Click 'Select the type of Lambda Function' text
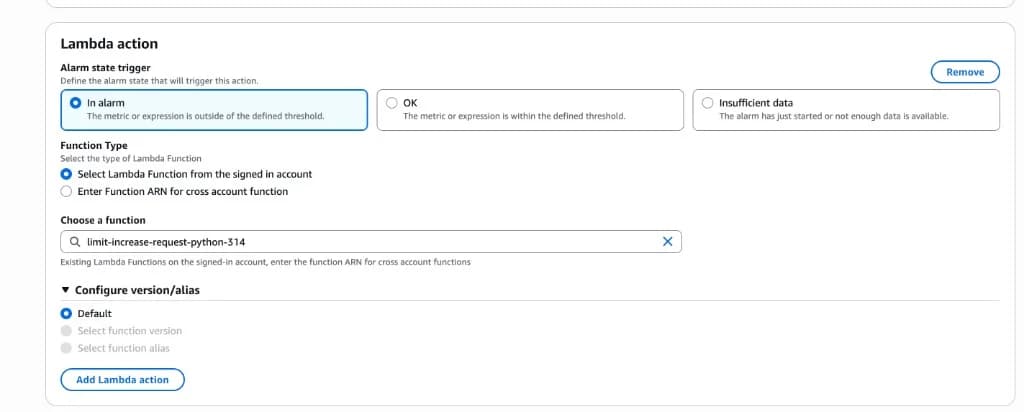This screenshot has width=1024, height=412. pyautogui.click(x=131, y=158)
